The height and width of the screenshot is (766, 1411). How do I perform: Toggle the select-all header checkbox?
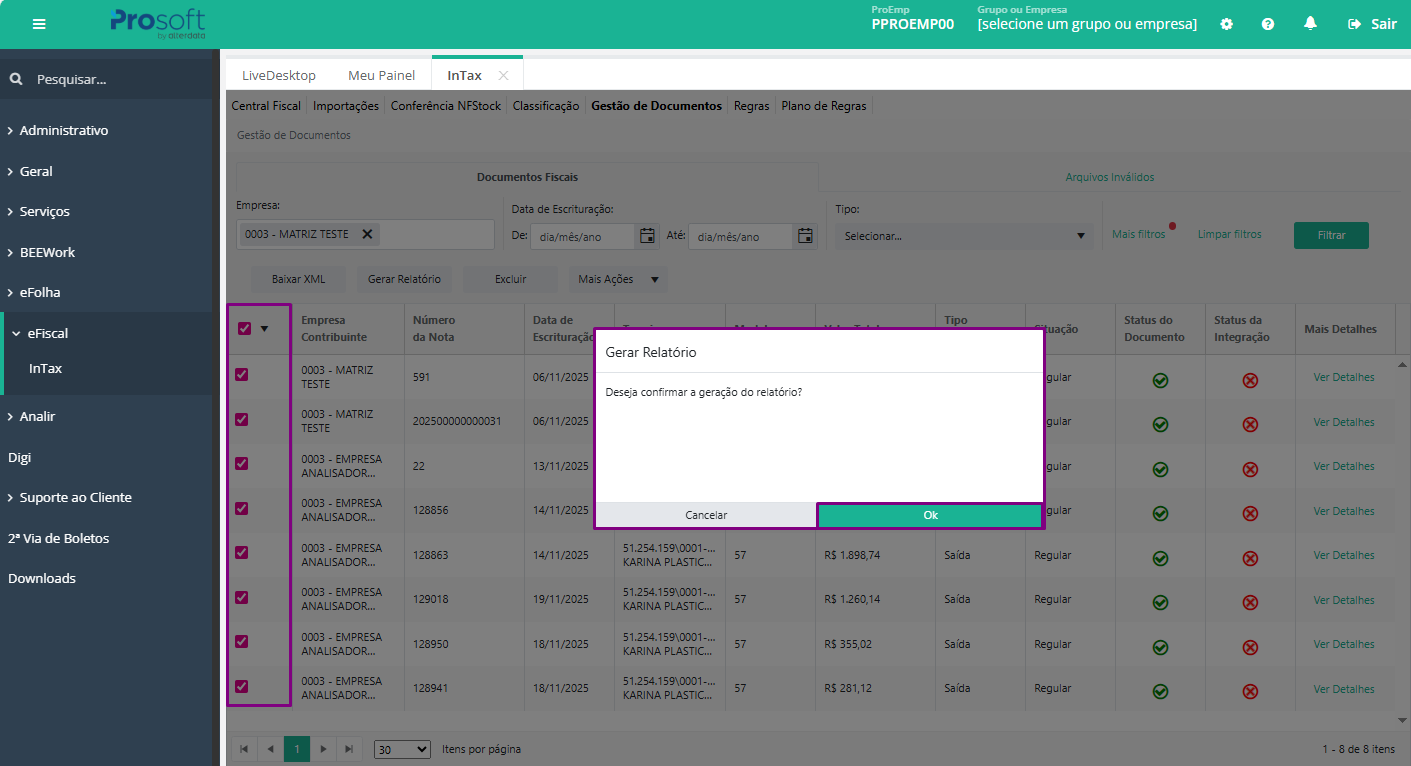(x=245, y=328)
